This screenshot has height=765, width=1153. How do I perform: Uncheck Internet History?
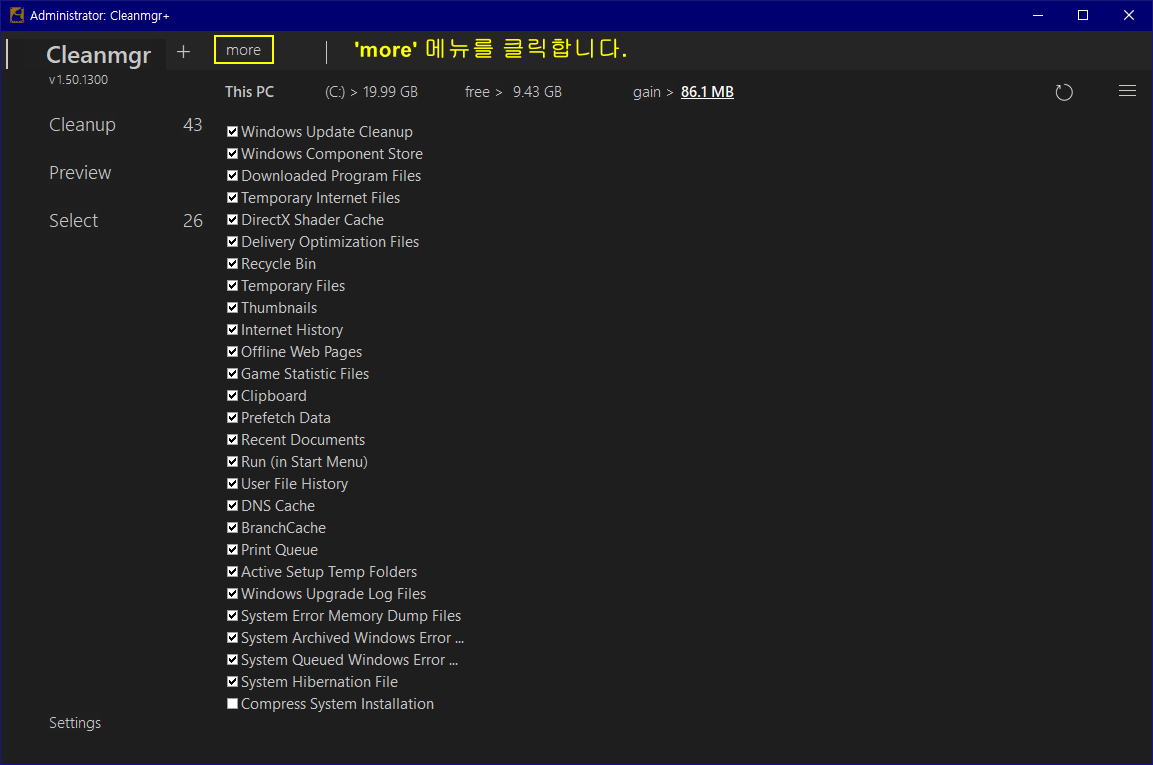(x=232, y=330)
